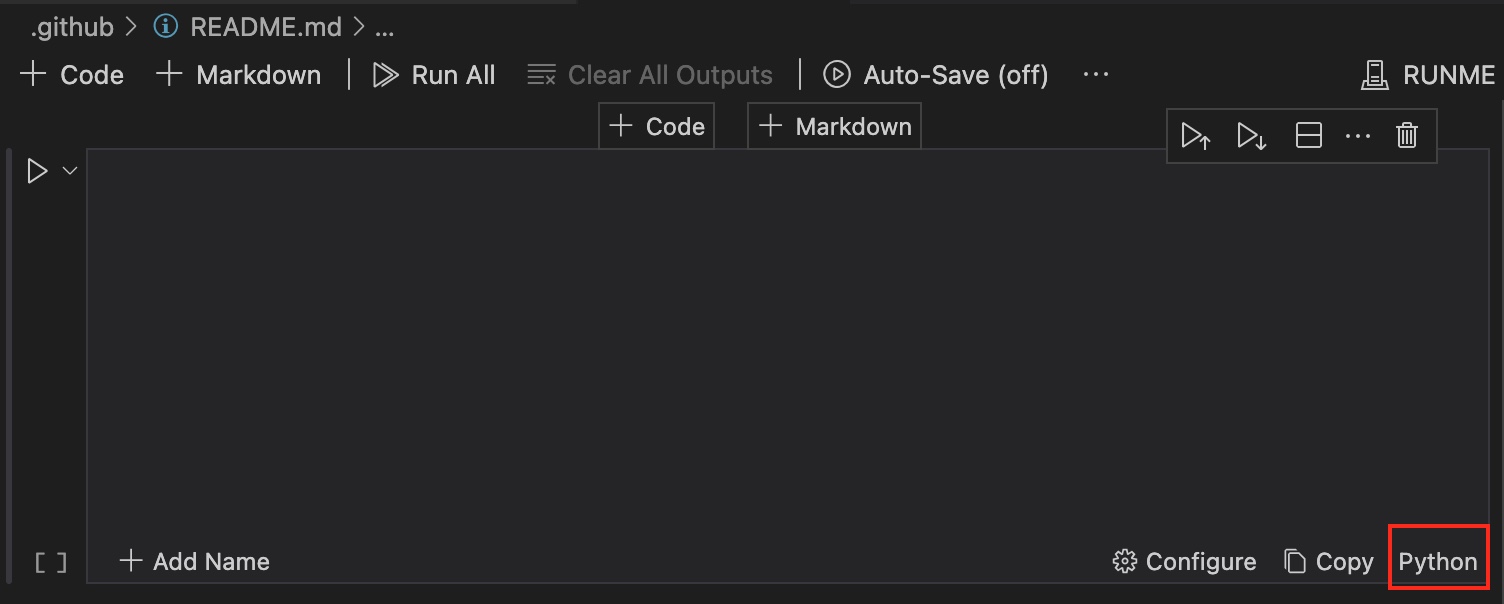Execute cell and below icon
Screen dimensions: 1504x604
pos(1252,136)
